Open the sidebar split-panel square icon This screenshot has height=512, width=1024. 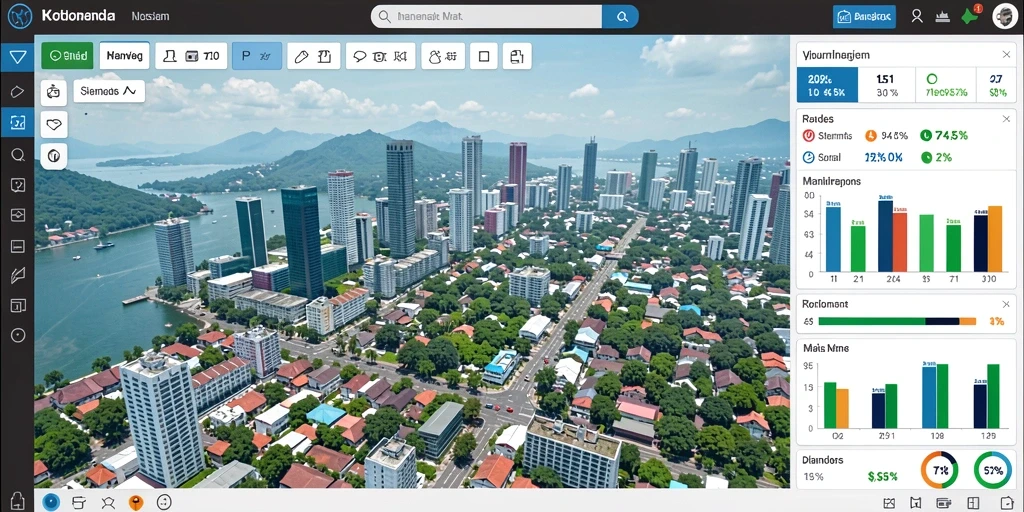click(x=18, y=305)
